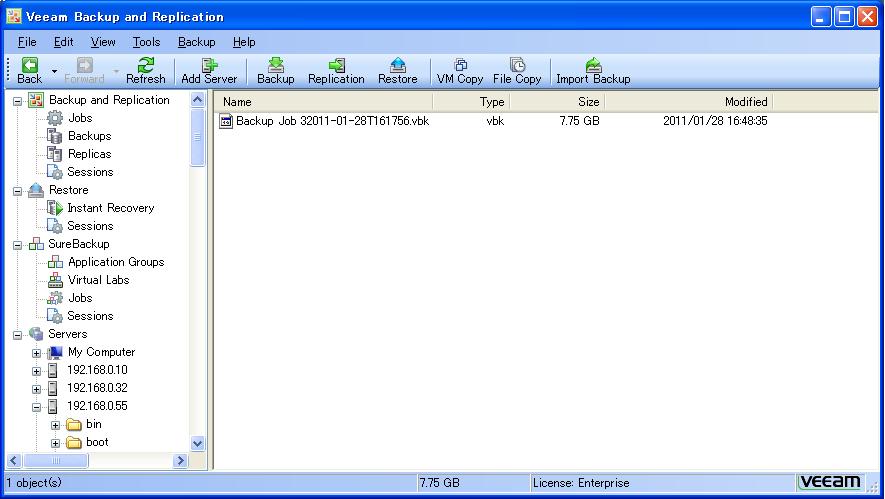
Task: Click the Import Backup toolbar icon
Action: 593,71
